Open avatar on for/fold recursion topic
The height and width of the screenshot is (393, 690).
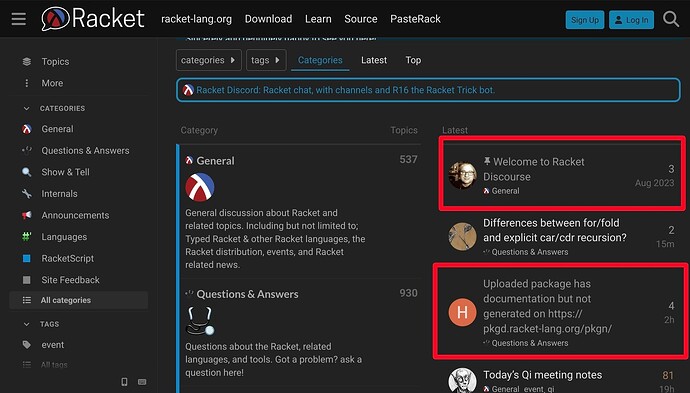462,237
